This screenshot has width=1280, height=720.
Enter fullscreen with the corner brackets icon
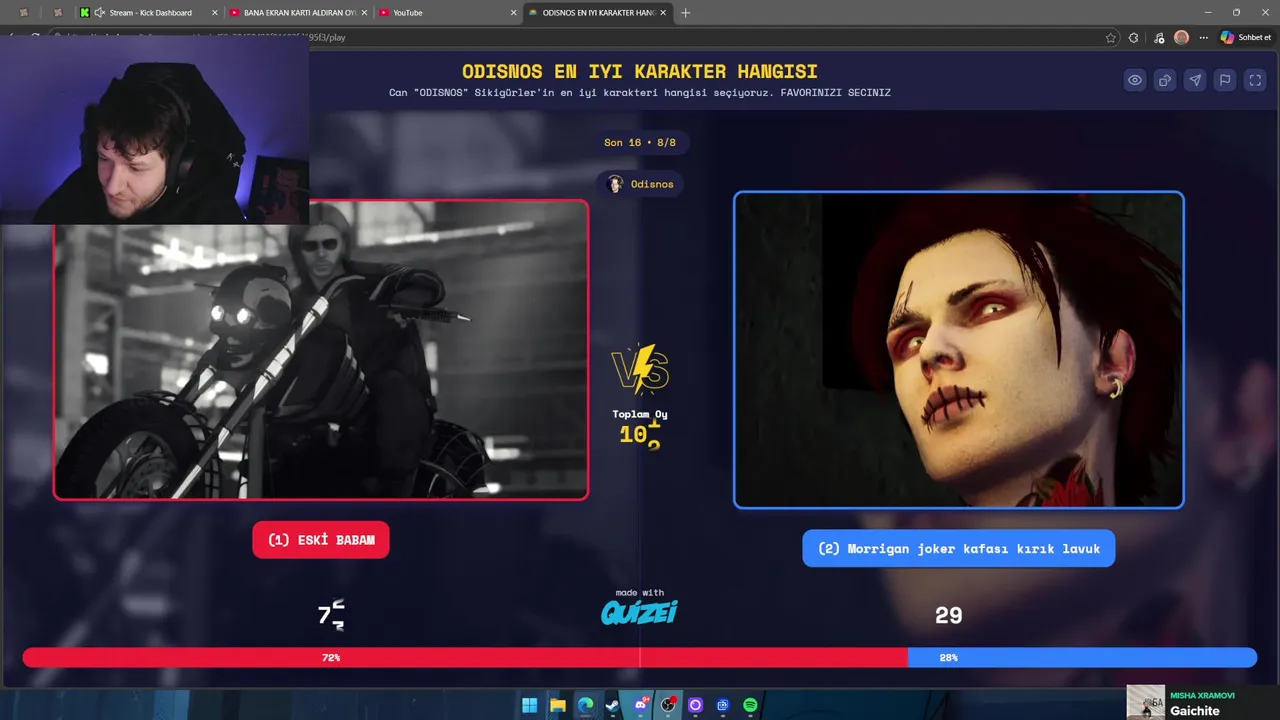click(x=1255, y=81)
